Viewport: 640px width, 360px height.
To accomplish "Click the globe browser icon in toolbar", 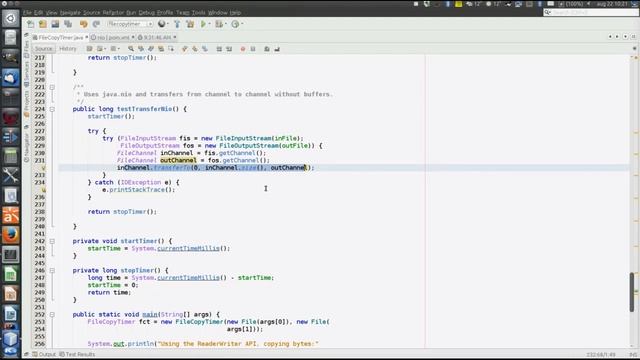I will pos(162,24).
